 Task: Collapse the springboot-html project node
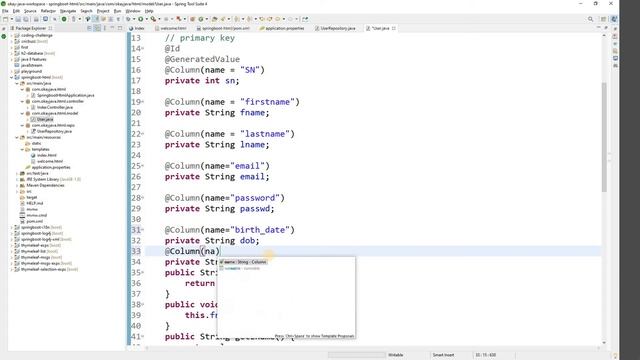11,77
